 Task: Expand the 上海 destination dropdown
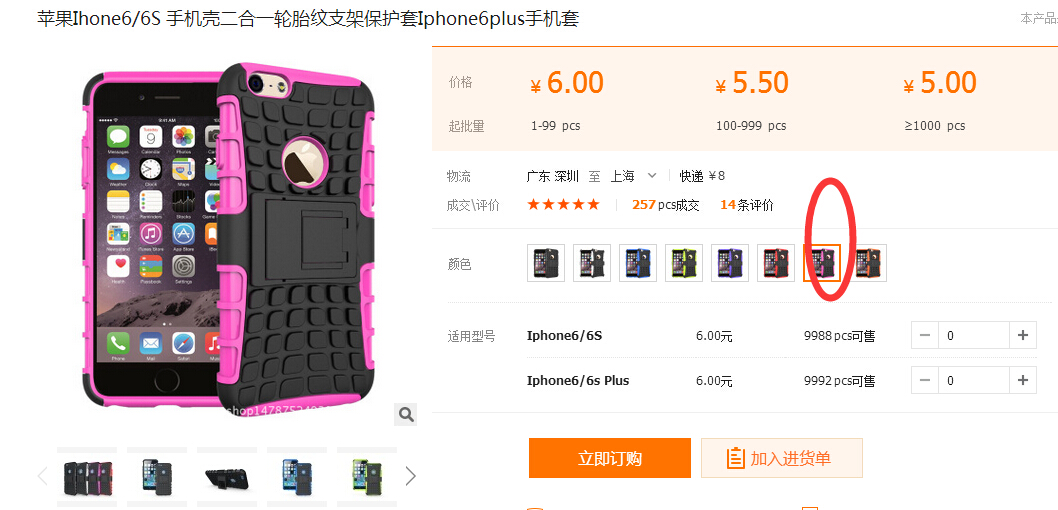tap(652, 176)
